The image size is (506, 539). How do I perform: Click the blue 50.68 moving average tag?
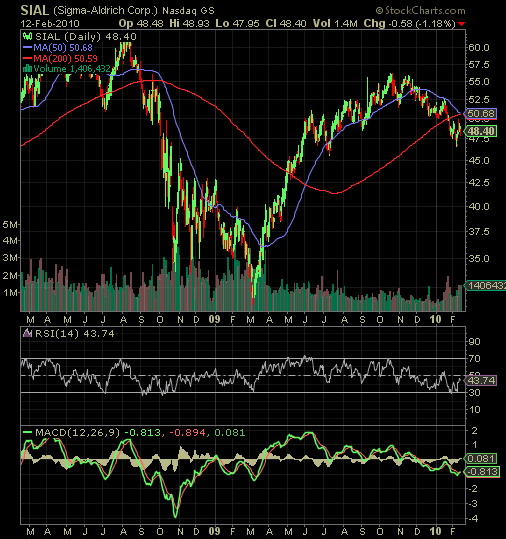pyautogui.click(x=480, y=114)
